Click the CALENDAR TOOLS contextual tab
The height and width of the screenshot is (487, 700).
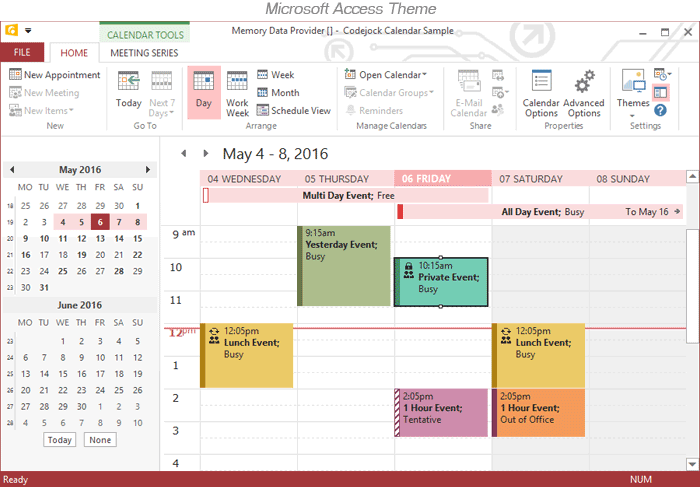pyautogui.click(x=145, y=34)
